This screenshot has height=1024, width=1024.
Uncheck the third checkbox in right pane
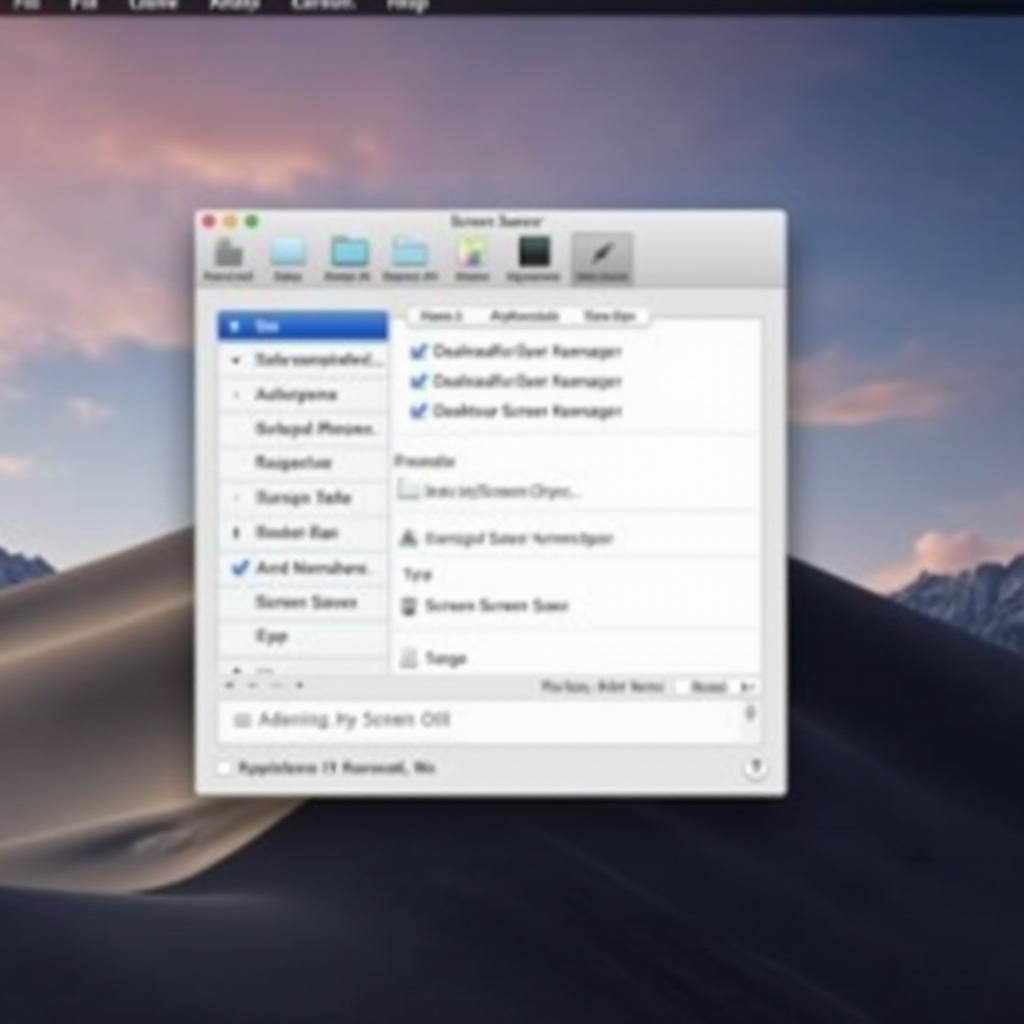click(x=419, y=411)
